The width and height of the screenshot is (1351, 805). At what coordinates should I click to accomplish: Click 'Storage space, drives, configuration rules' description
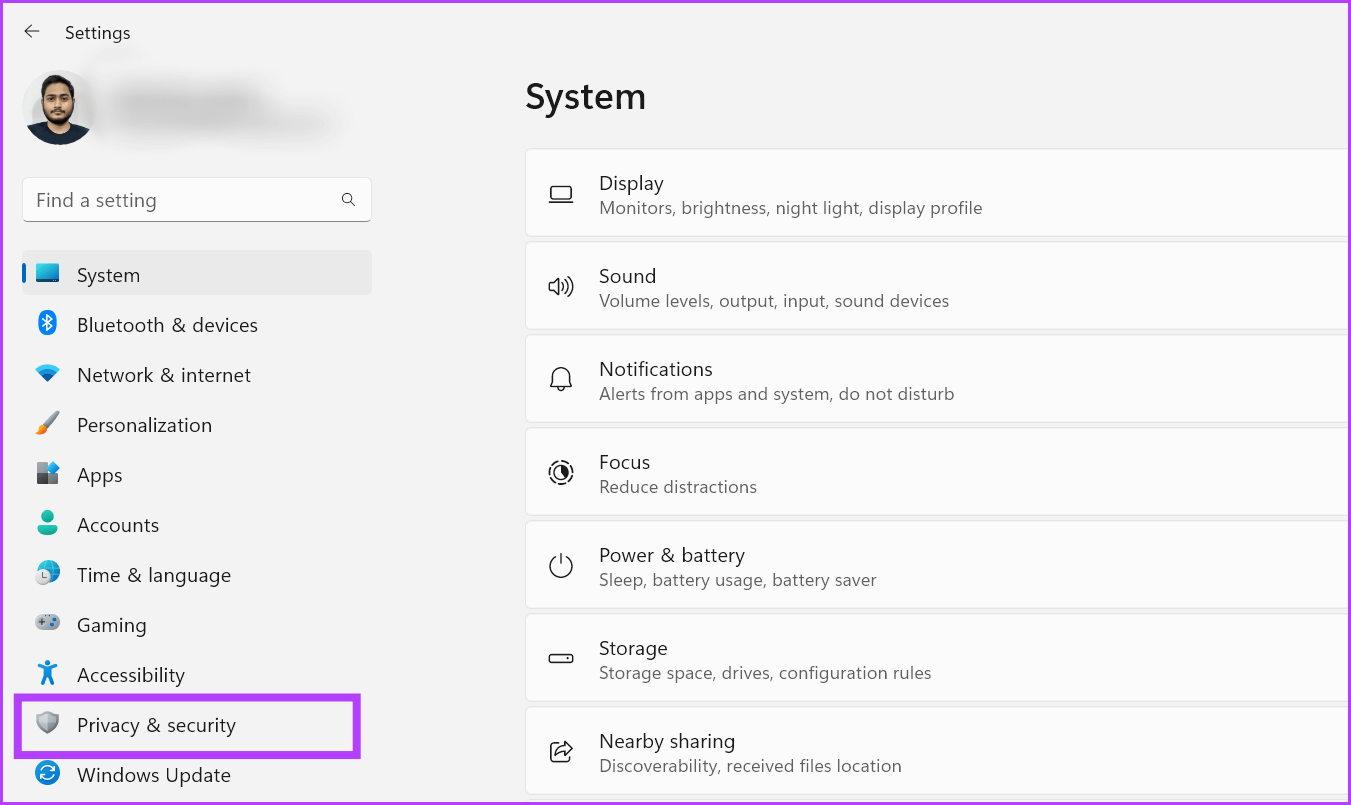click(765, 673)
